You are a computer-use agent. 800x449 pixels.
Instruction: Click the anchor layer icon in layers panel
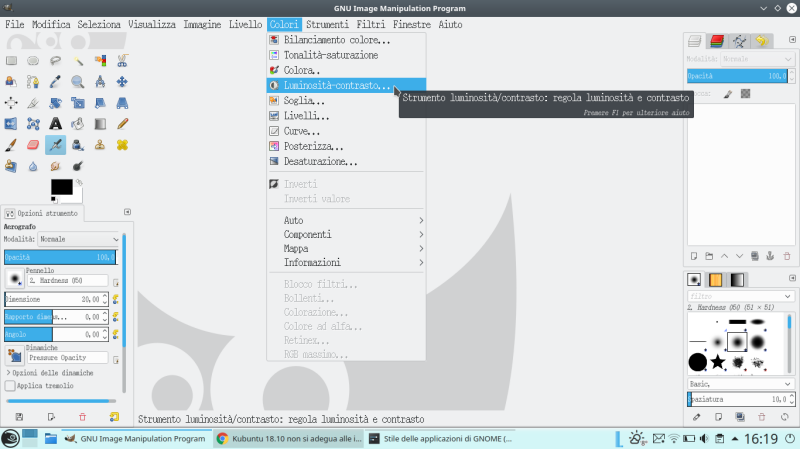[770, 256]
